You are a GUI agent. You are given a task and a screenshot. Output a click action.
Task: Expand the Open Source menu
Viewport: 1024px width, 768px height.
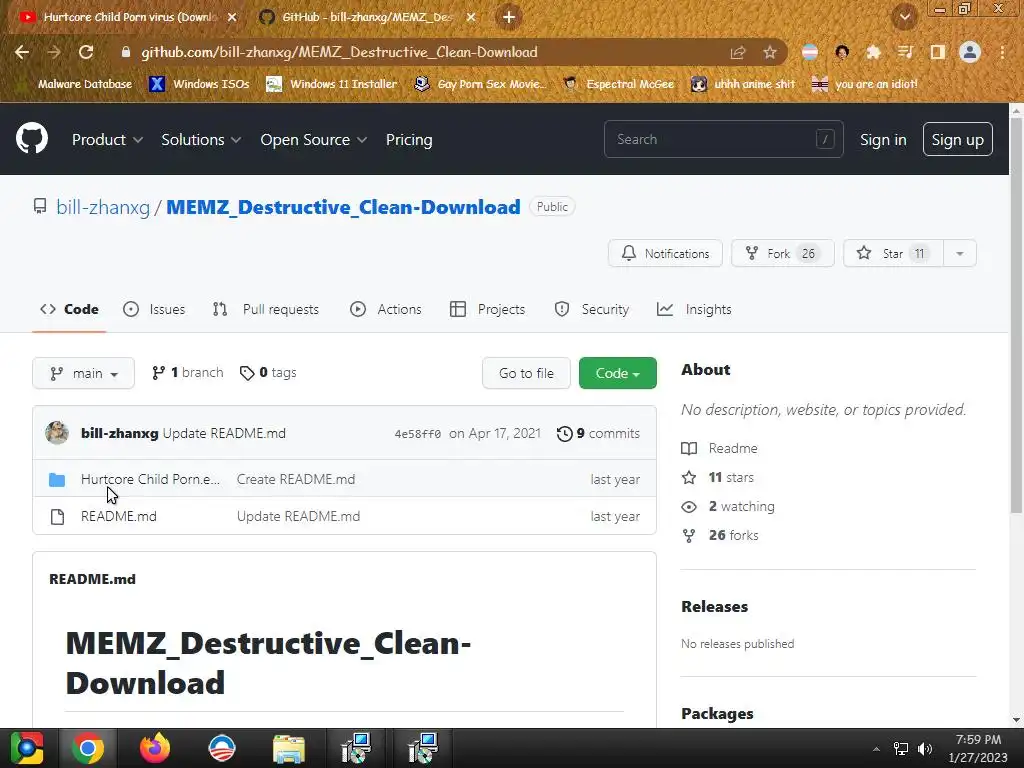click(313, 140)
